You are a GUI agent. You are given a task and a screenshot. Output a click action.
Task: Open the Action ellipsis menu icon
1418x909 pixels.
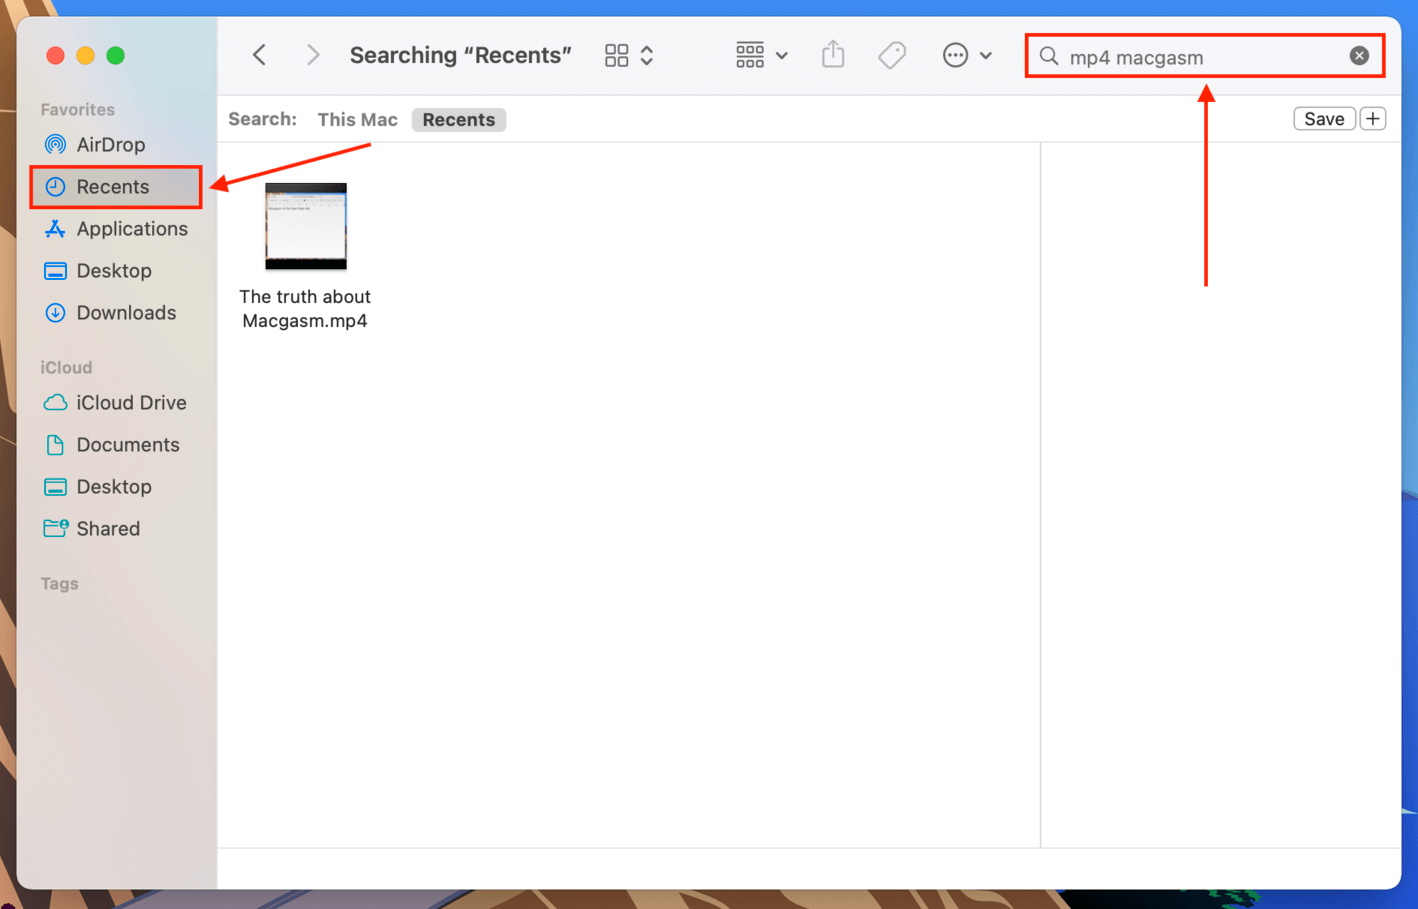[955, 55]
